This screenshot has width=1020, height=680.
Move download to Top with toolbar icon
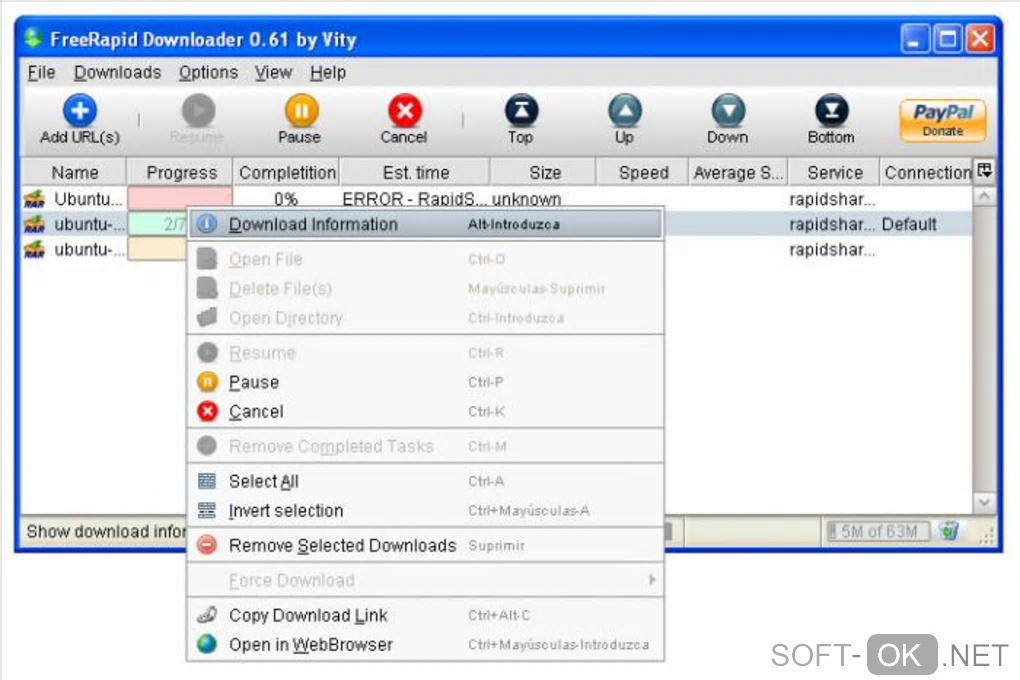point(521,111)
